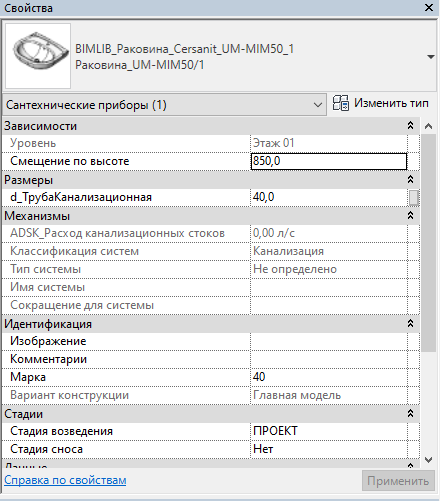Click the Применить button
440x501 pixels.
398,481
